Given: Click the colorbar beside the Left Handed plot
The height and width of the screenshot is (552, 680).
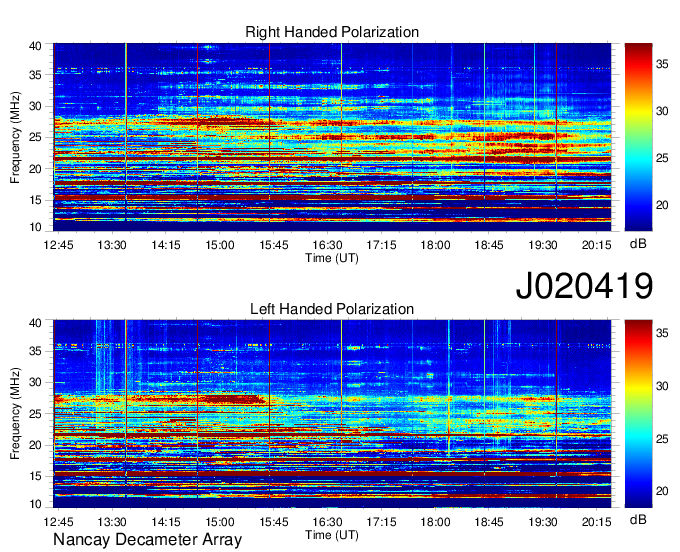Looking at the screenshot, I should click(x=638, y=414).
